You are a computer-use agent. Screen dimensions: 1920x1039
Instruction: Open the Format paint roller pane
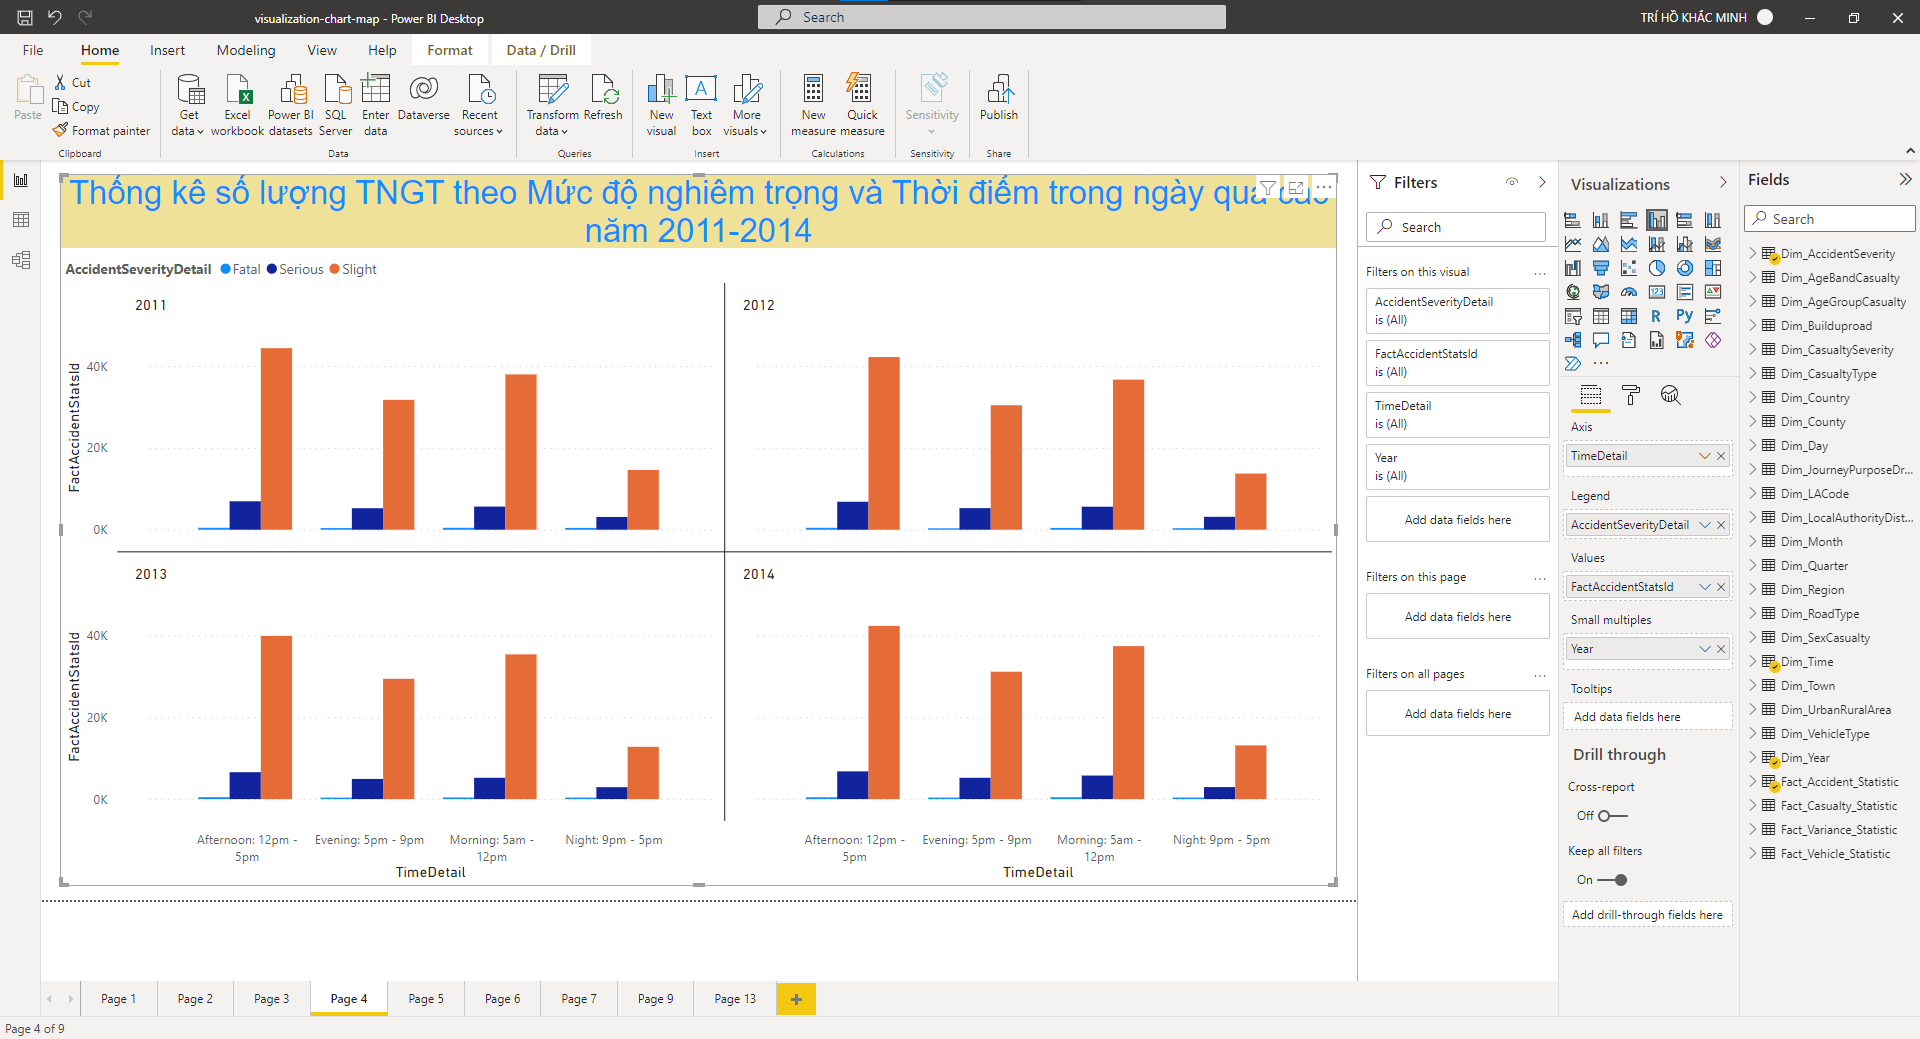click(1631, 395)
